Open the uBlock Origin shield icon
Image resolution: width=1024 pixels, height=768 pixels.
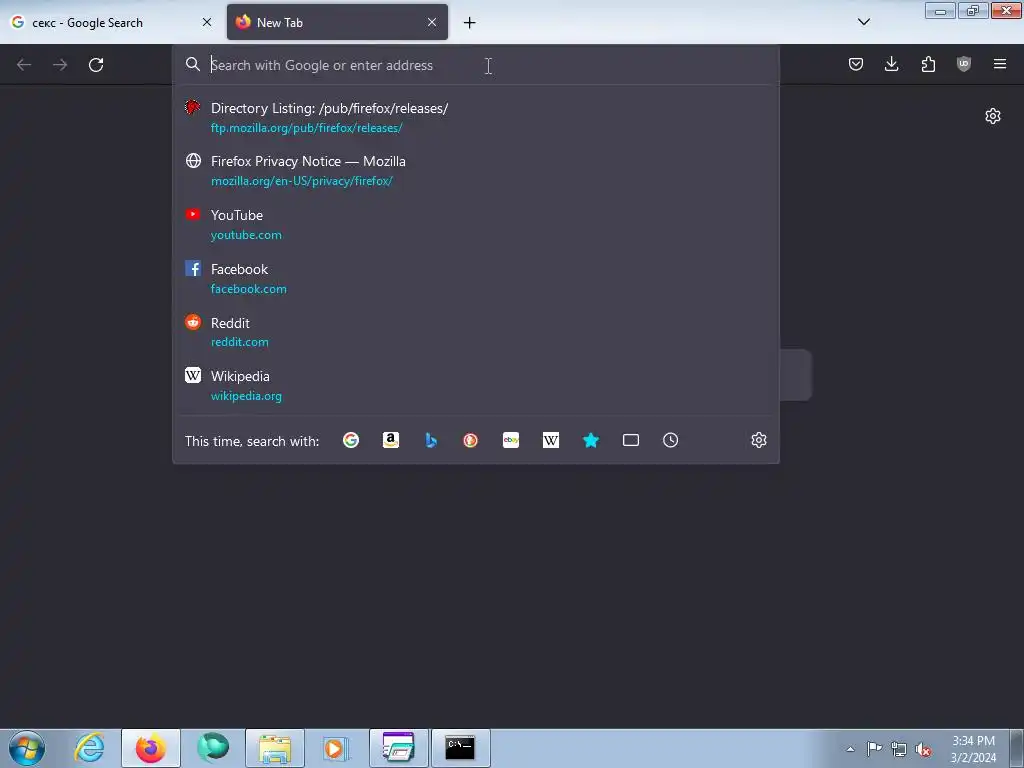point(964,64)
